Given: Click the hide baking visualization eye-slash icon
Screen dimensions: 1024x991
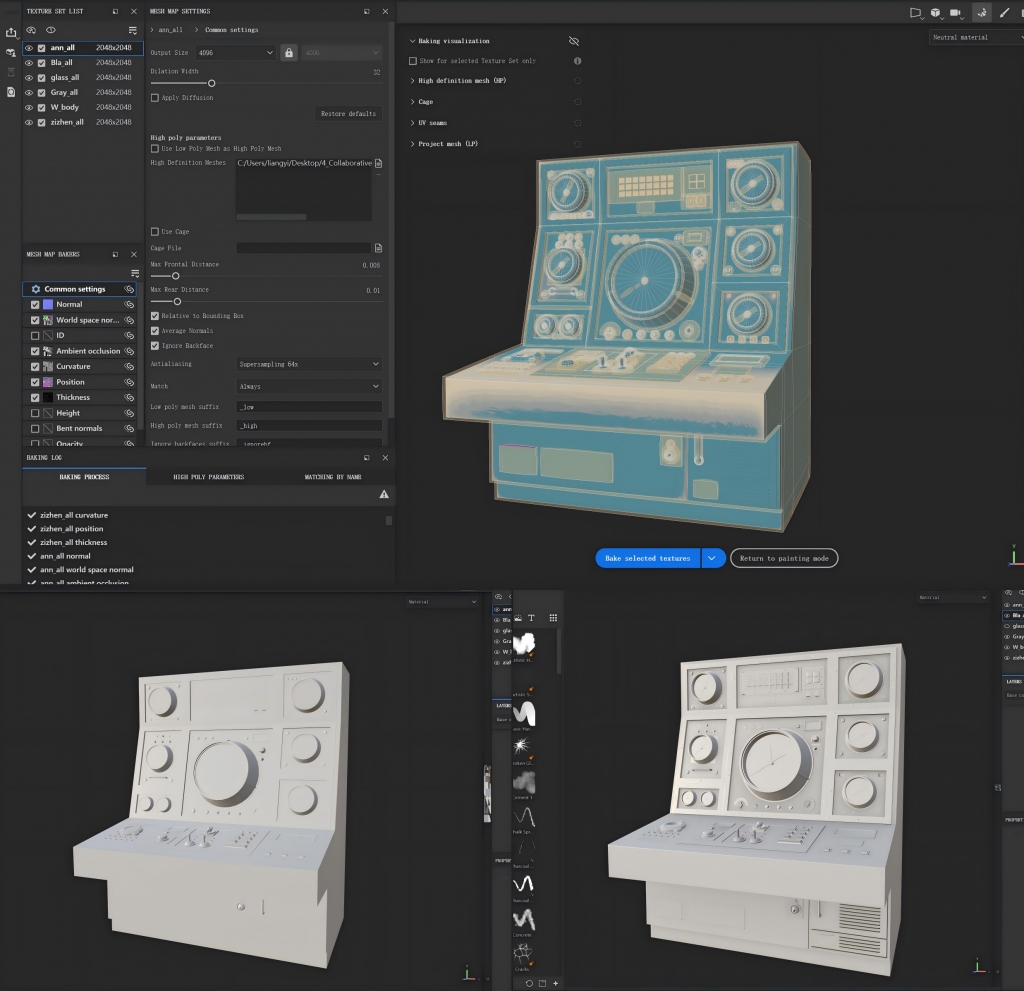Looking at the screenshot, I should pyautogui.click(x=574, y=41).
